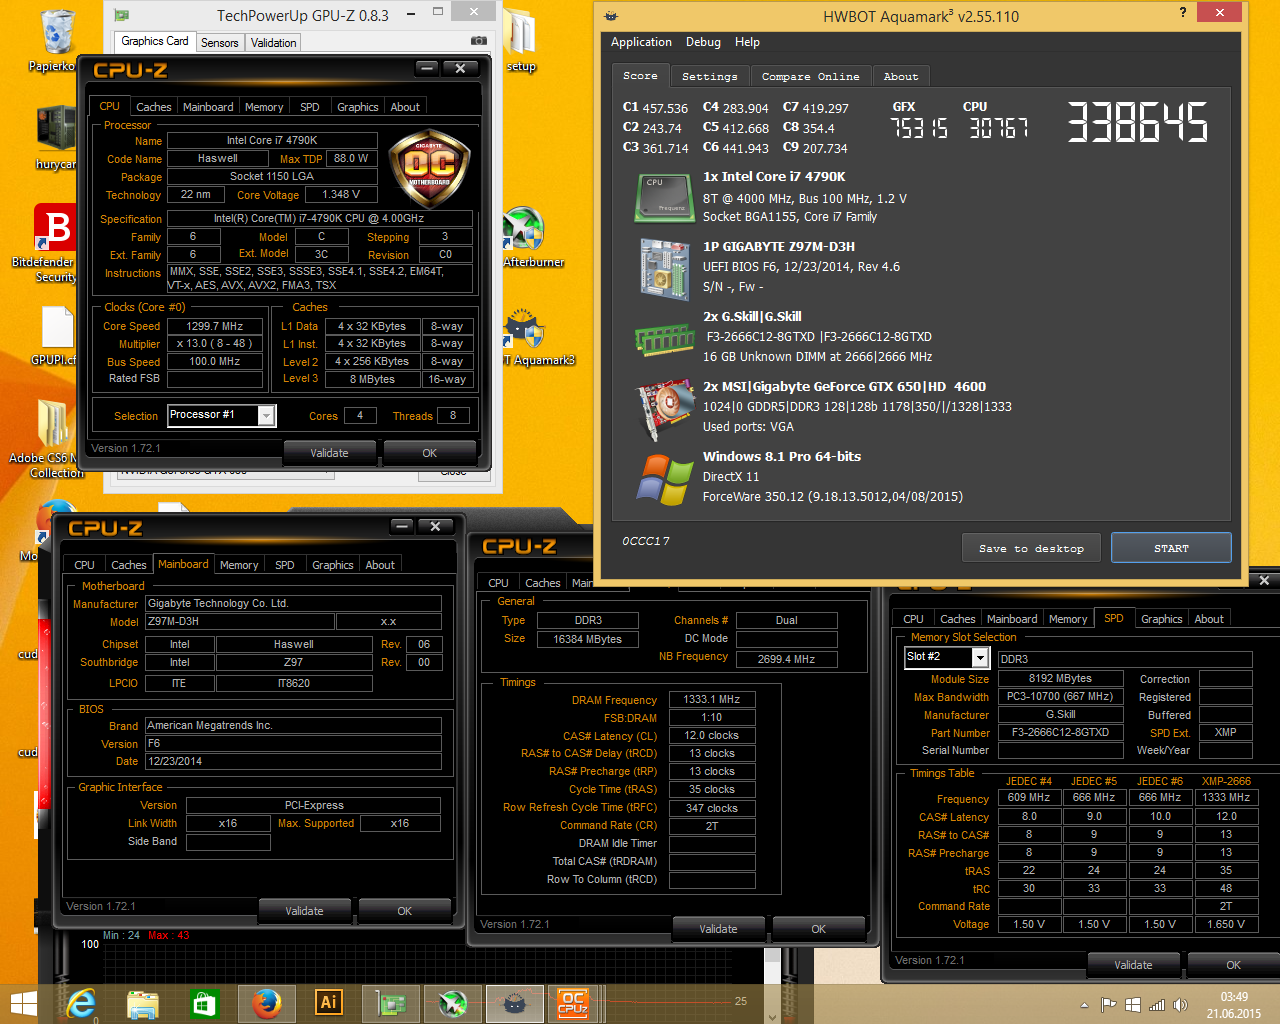Click START button in Aquamark
The width and height of the screenshot is (1280, 1024).
(x=1171, y=548)
